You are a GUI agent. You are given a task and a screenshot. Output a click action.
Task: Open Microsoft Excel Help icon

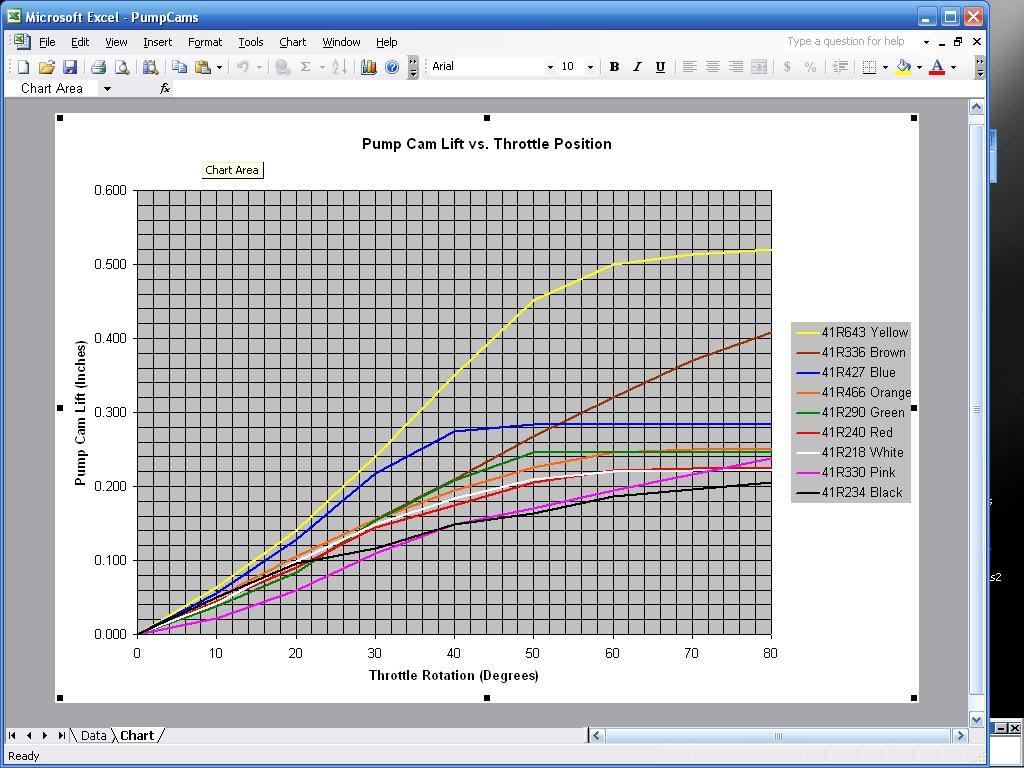click(x=392, y=67)
